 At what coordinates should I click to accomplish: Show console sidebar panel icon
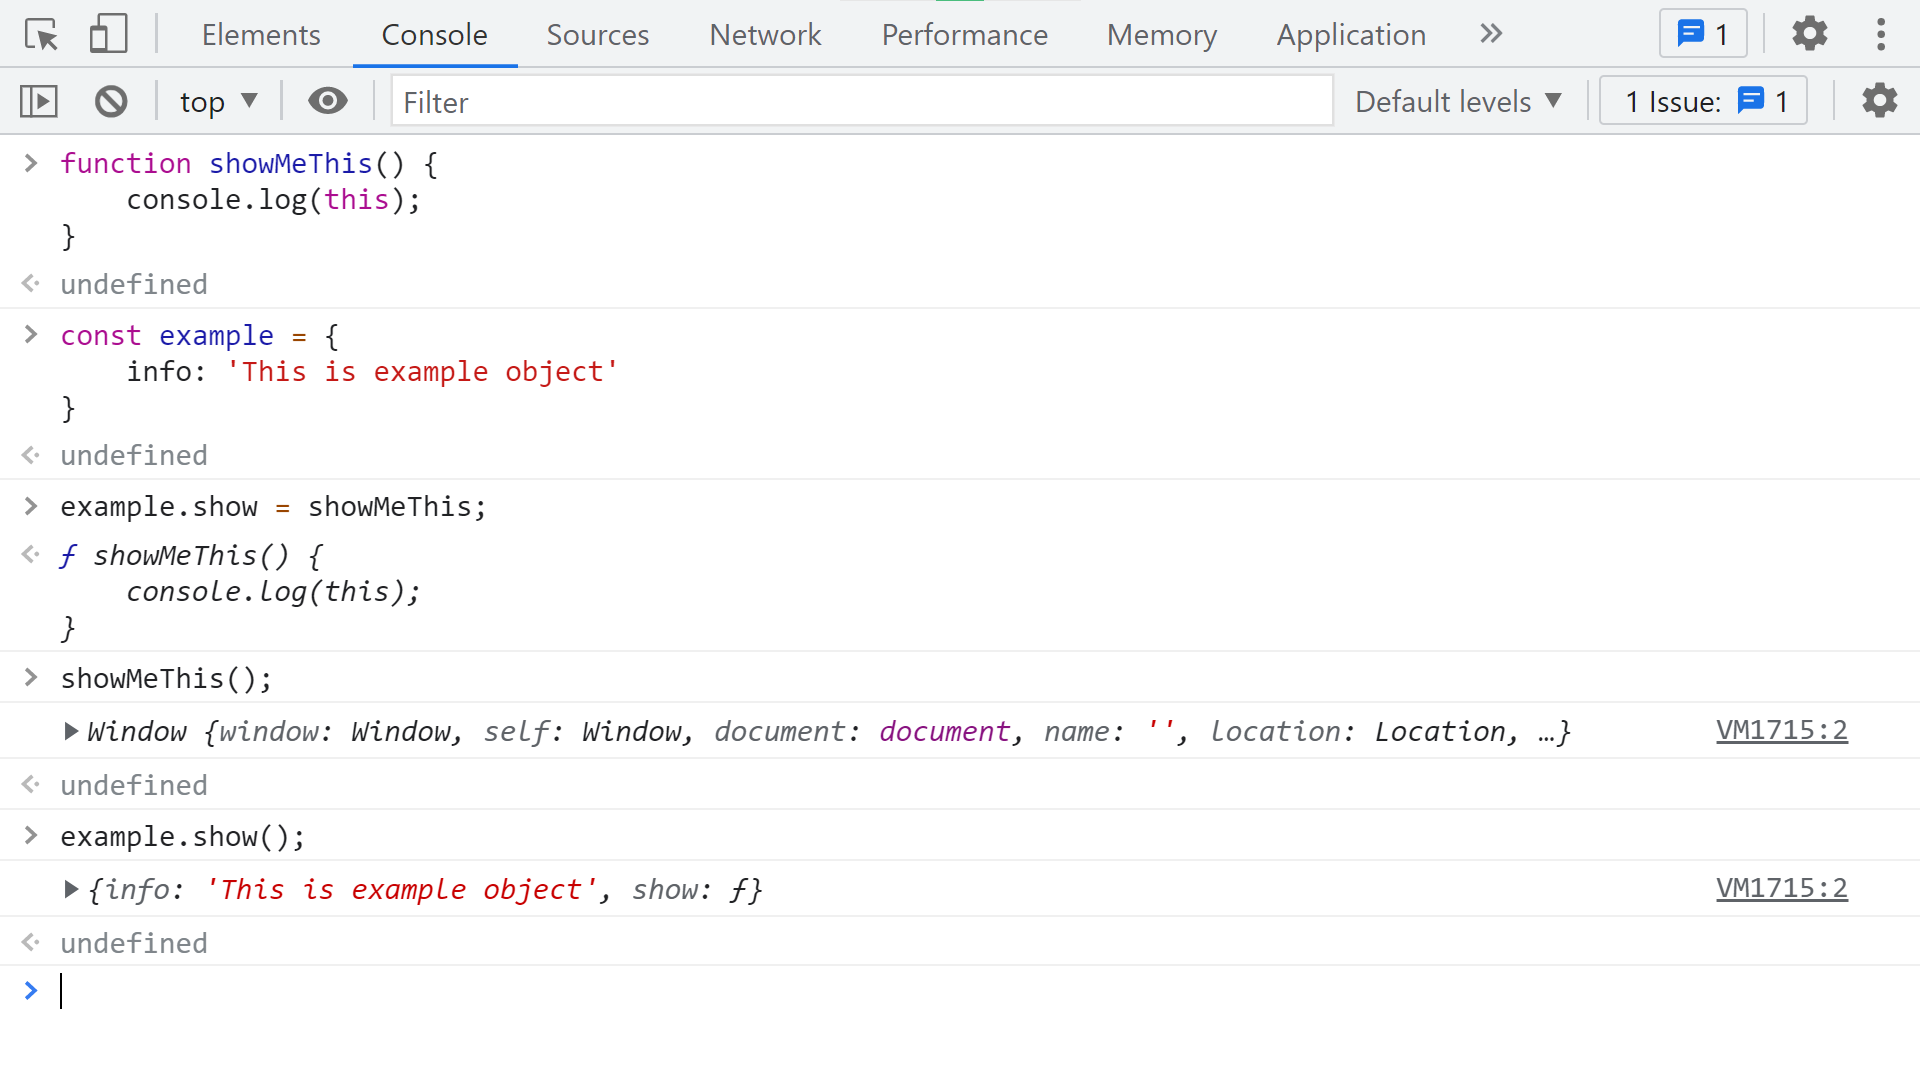coord(39,101)
